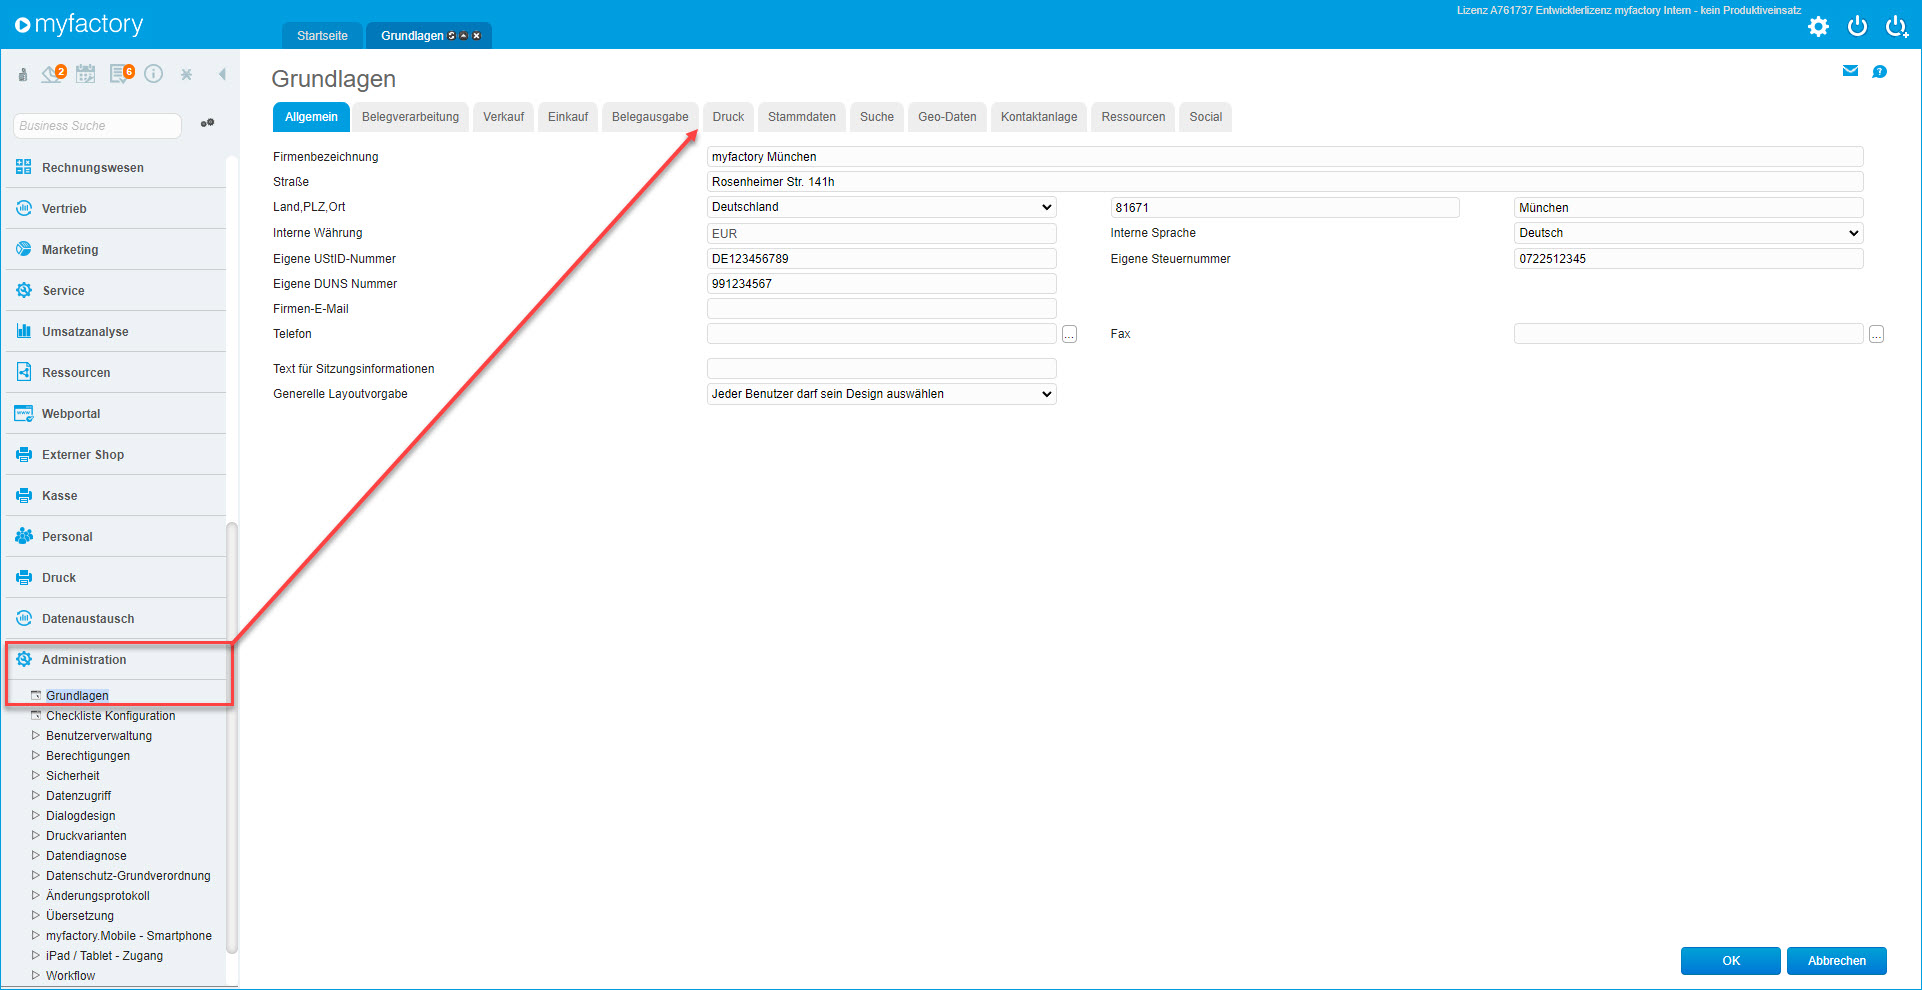Go to the Startseite tab

click(x=322, y=36)
